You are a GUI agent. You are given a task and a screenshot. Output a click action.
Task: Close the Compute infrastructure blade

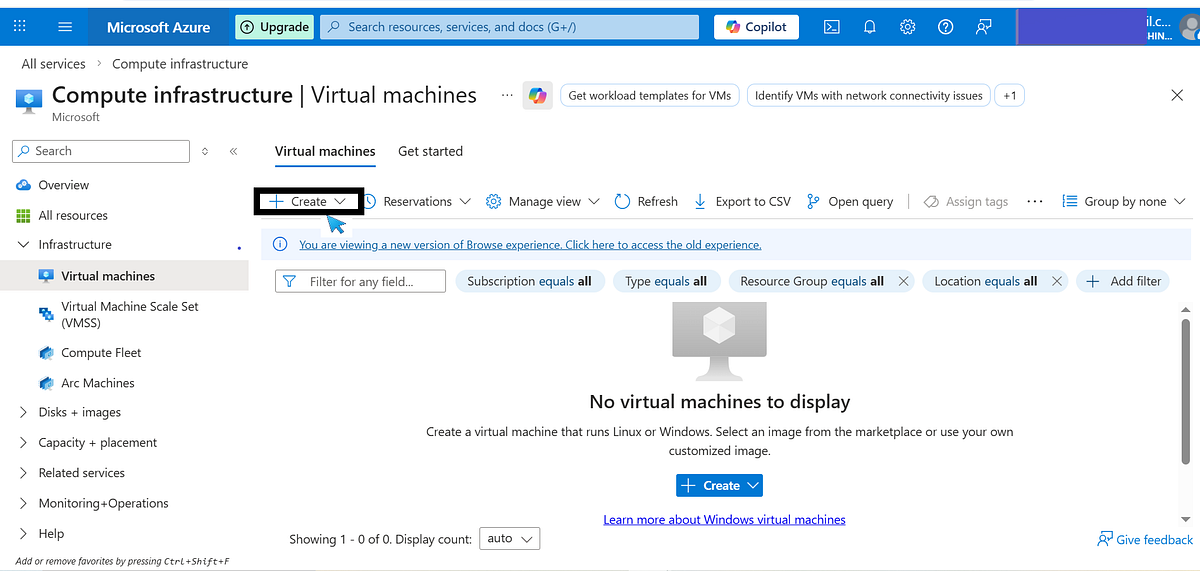(x=1177, y=95)
